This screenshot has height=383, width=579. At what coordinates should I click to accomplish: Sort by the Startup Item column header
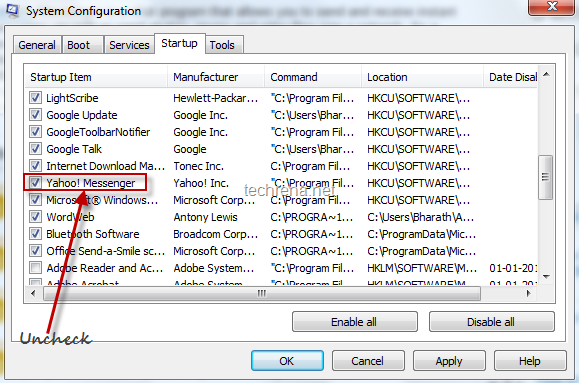click(96, 77)
